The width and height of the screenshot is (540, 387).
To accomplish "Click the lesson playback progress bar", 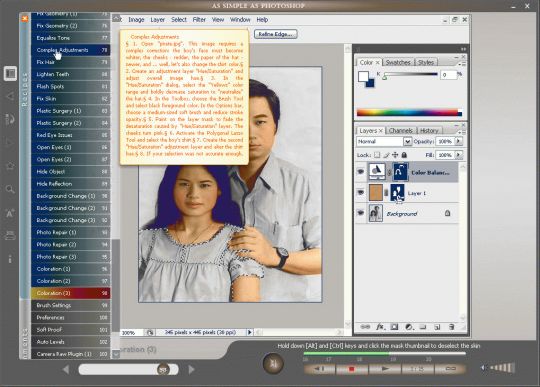I will 384,353.
